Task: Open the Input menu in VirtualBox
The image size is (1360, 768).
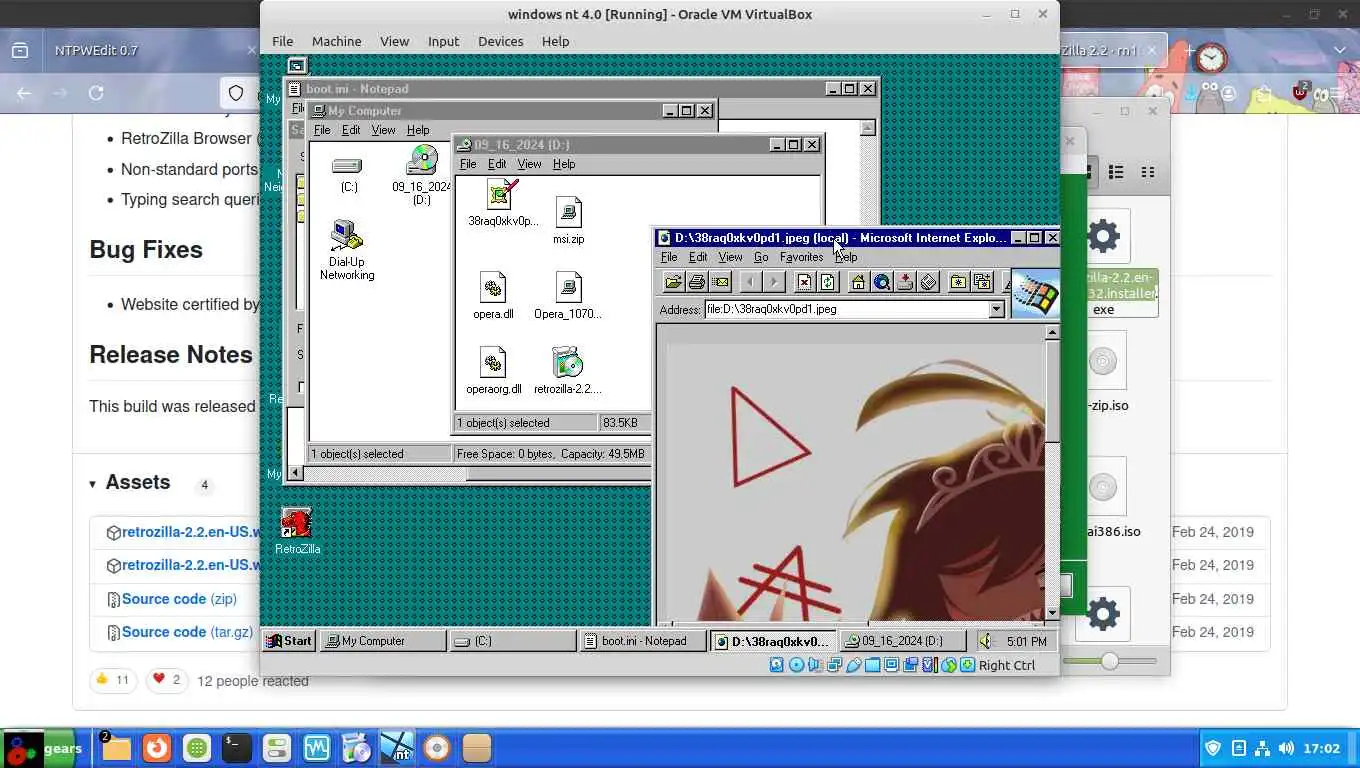Action: click(443, 41)
